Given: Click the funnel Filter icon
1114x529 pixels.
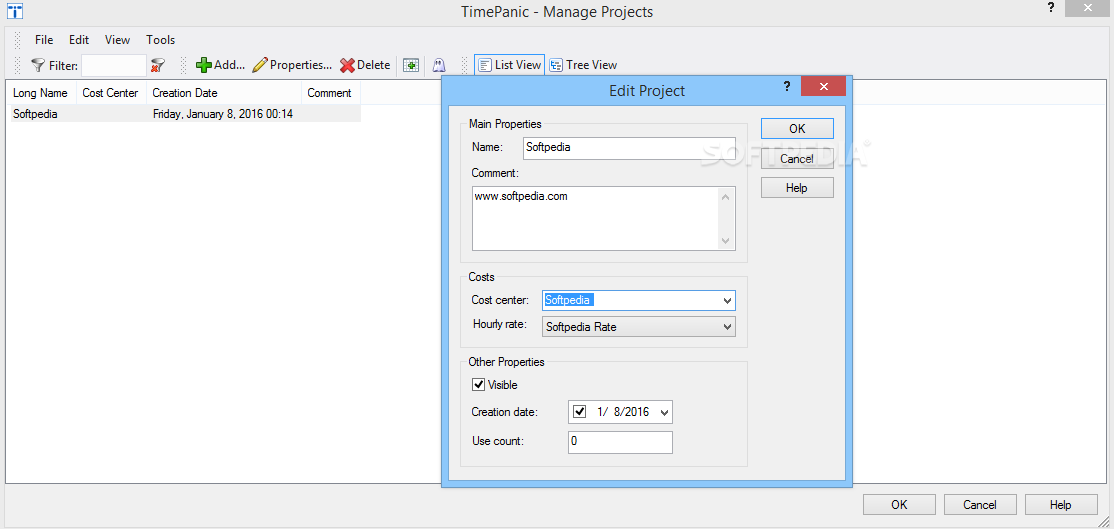Looking at the screenshot, I should [x=38, y=65].
